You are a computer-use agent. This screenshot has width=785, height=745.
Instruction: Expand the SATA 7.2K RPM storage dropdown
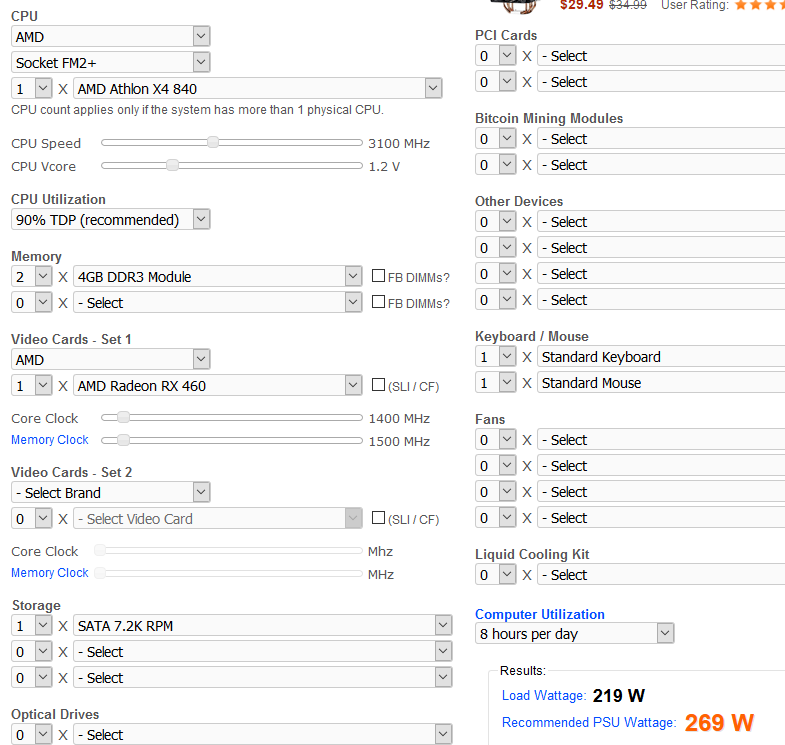pos(263,626)
